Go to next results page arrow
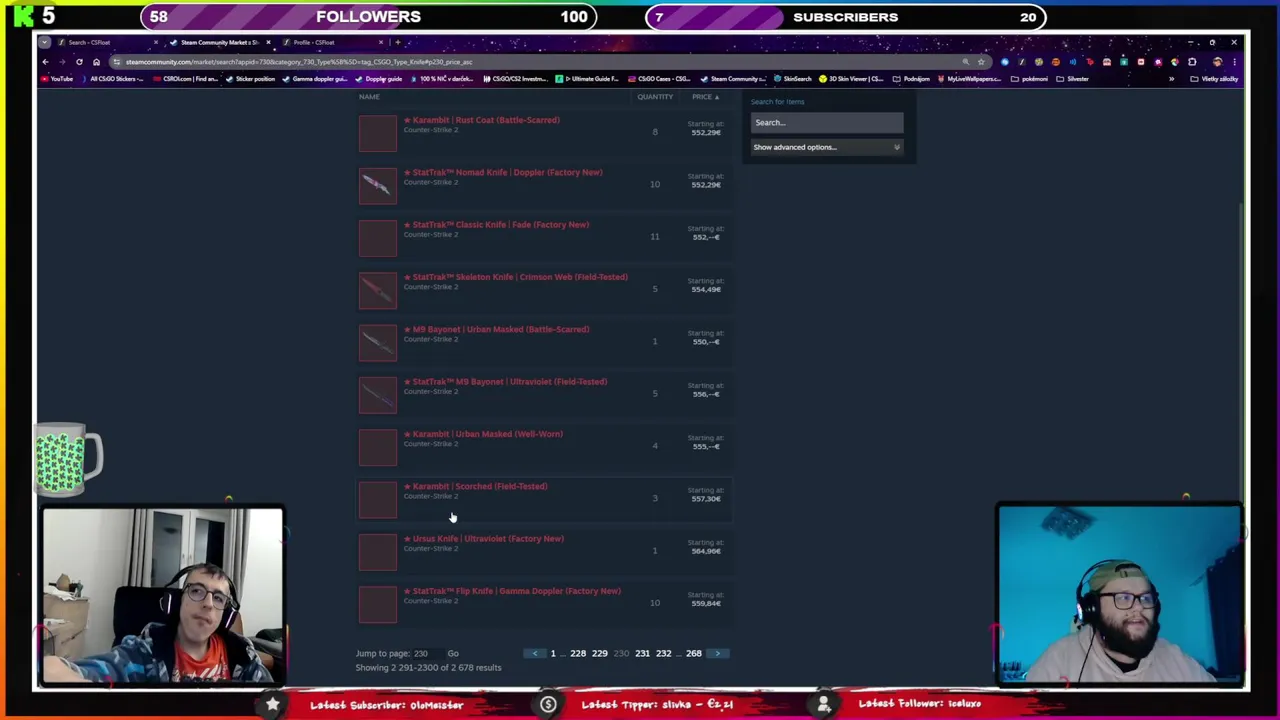 tap(717, 653)
